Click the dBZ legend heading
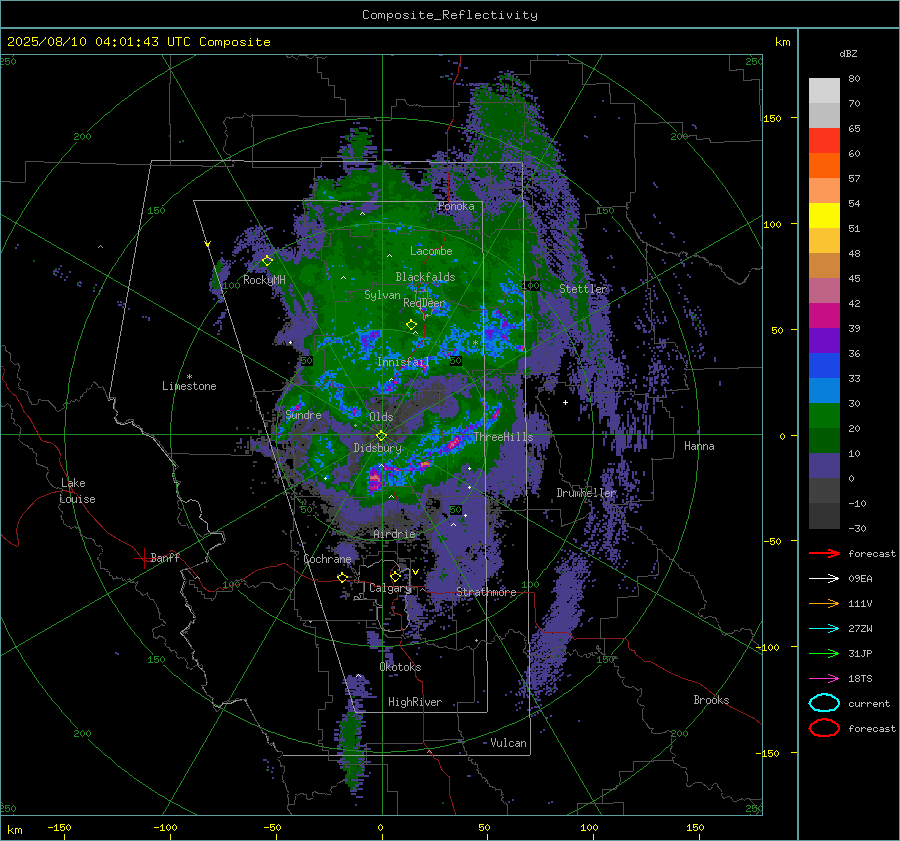The width and height of the screenshot is (900, 841). tap(848, 53)
